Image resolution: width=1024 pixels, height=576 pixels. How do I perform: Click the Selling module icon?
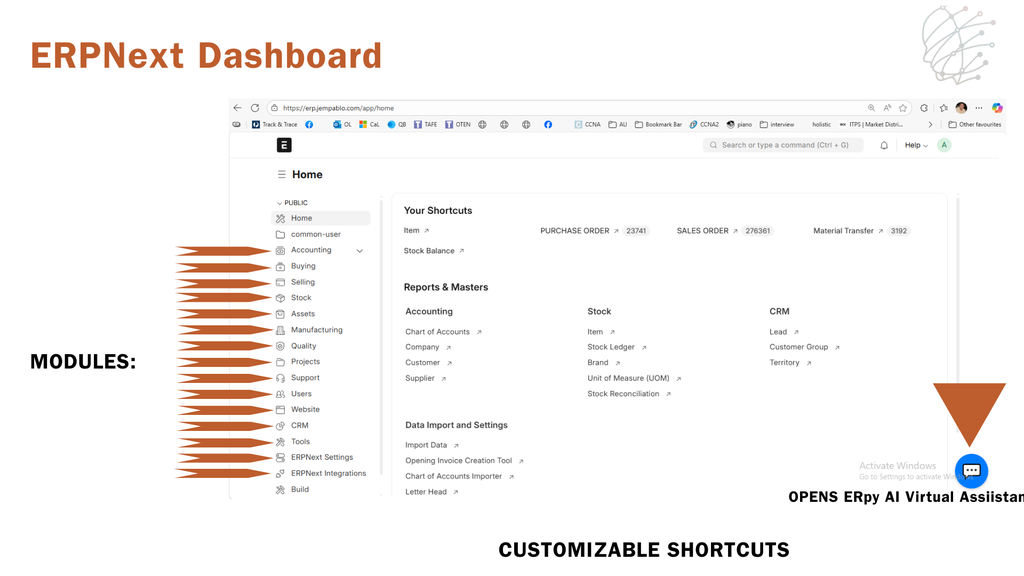click(x=280, y=282)
